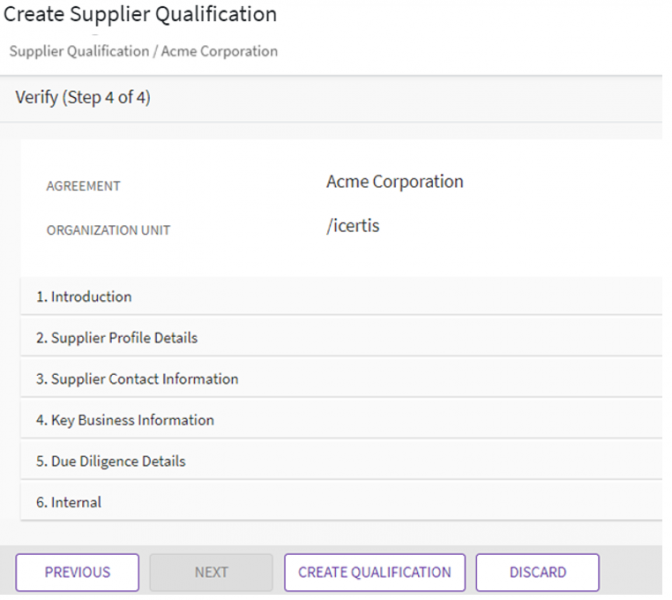Click the AGREEMENT field label
This screenshot has height=600, width=672.
[x=83, y=186]
